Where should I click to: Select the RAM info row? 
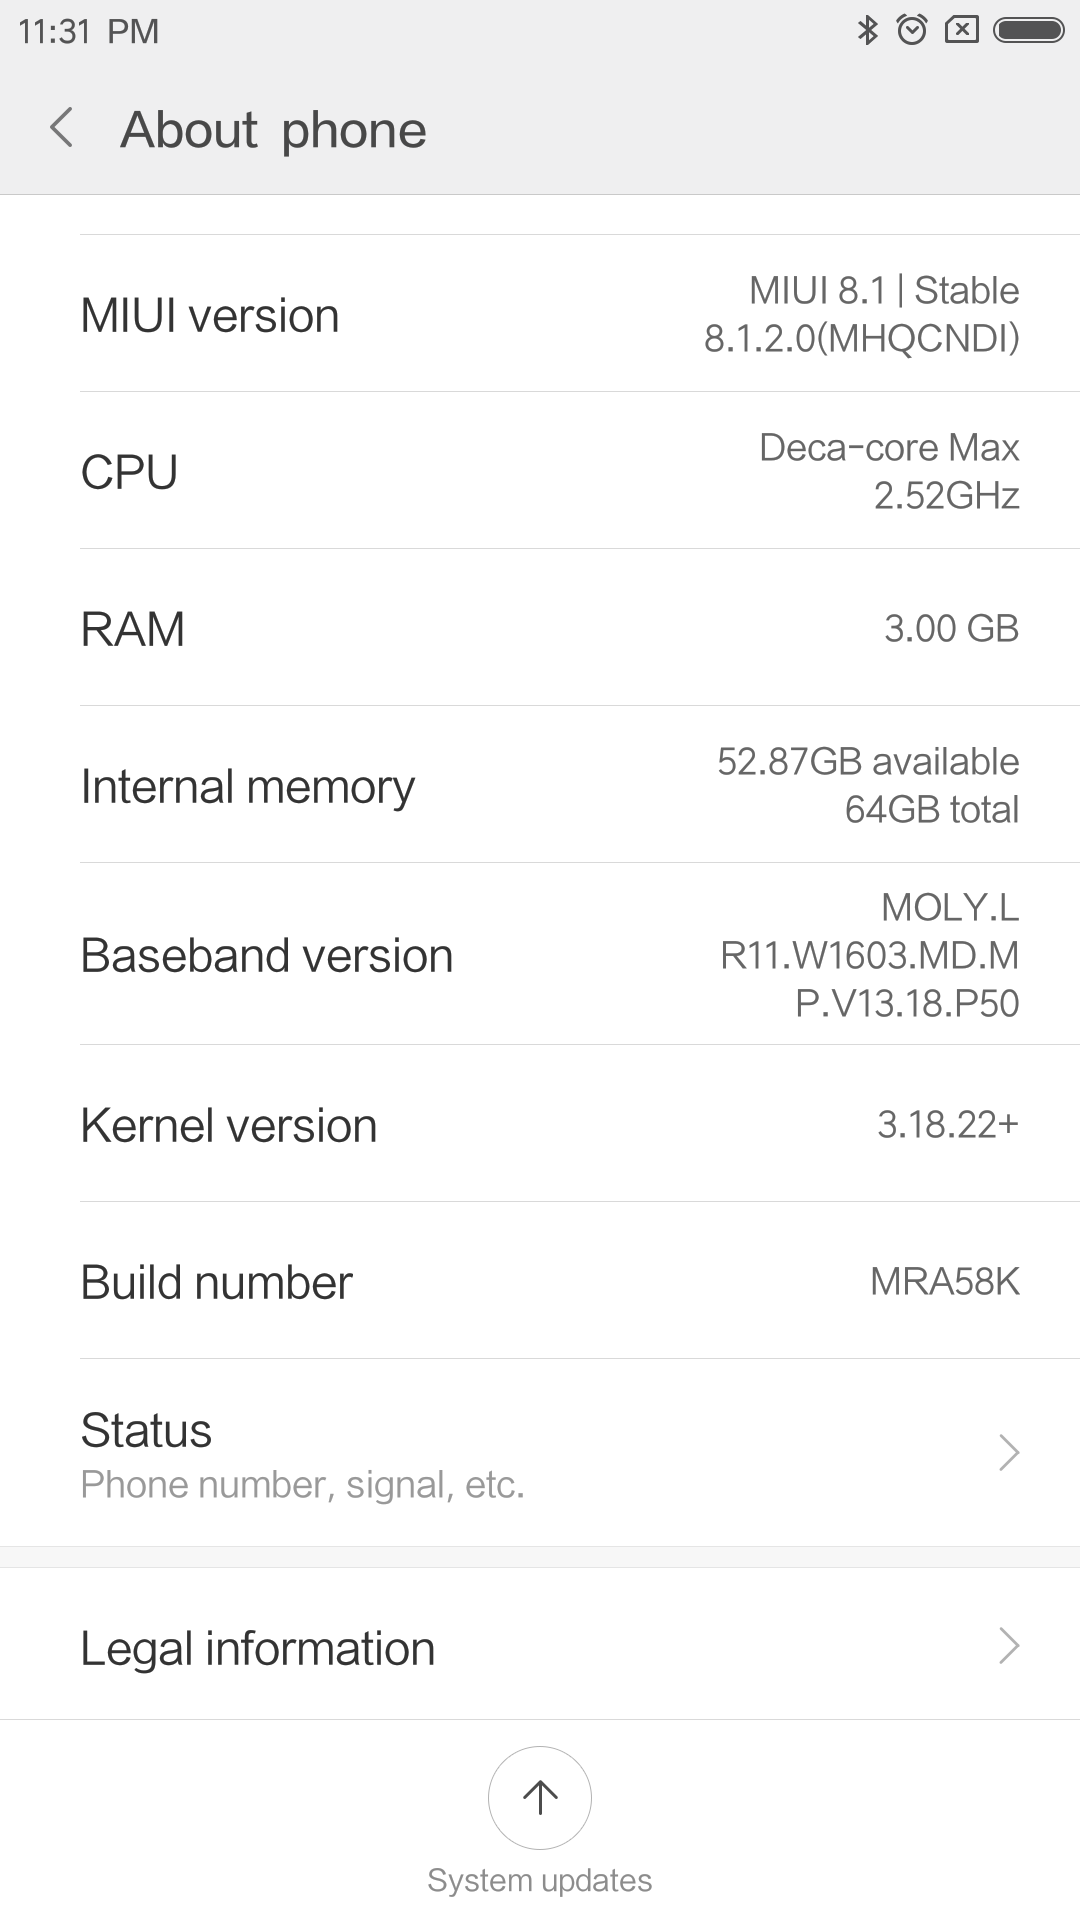[540, 628]
